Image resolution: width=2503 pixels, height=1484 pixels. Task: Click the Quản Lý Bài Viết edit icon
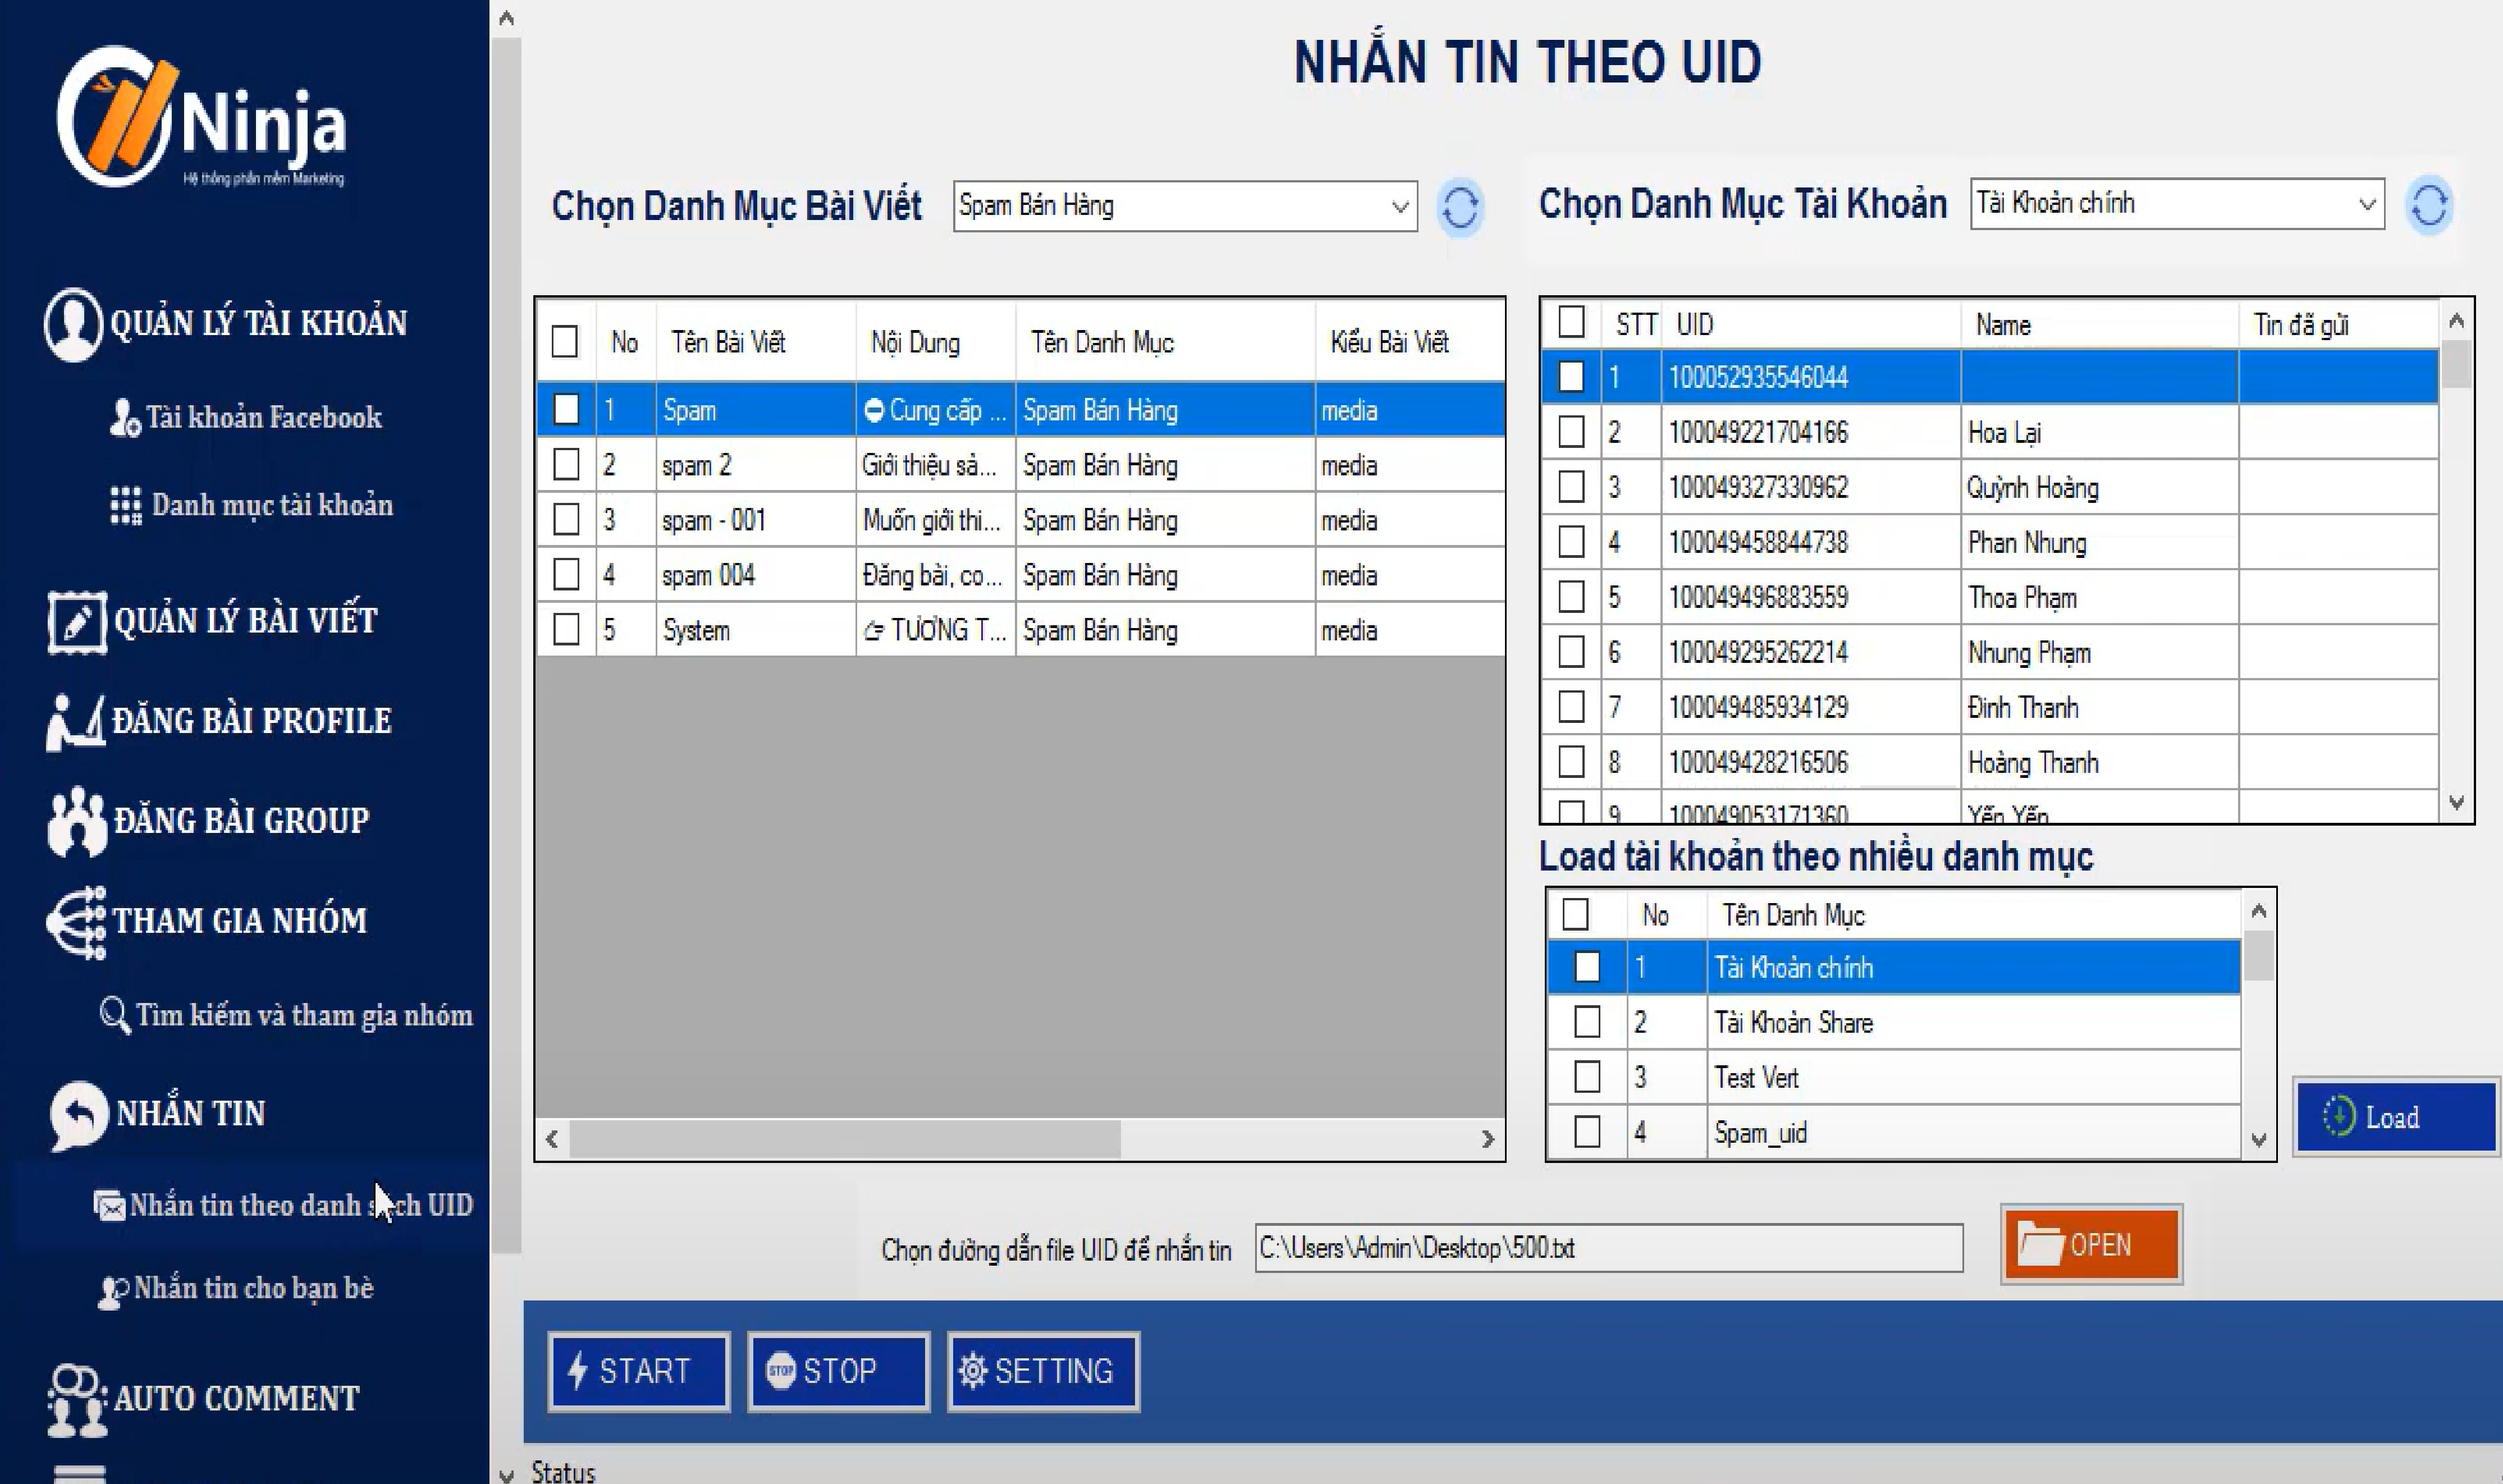[76, 622]
